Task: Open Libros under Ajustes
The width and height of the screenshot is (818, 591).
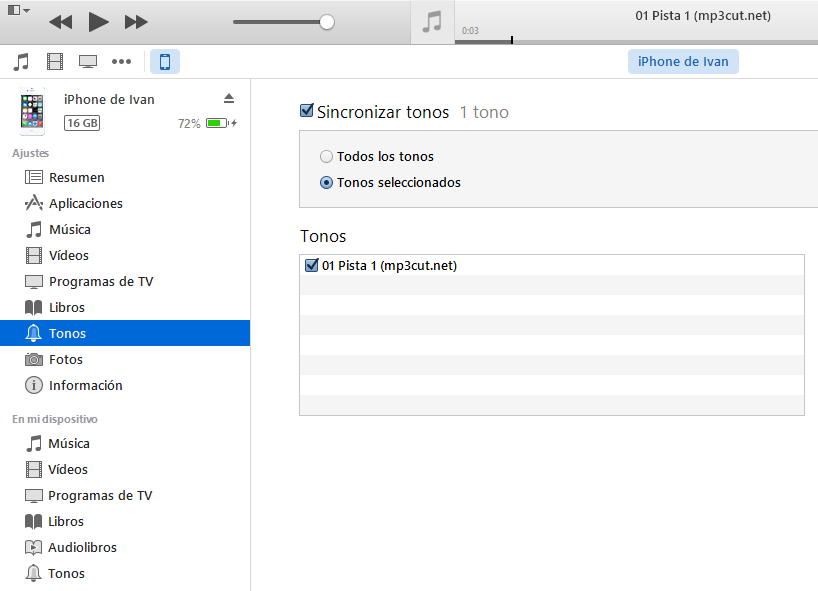Action: click(x=125, y=308)
